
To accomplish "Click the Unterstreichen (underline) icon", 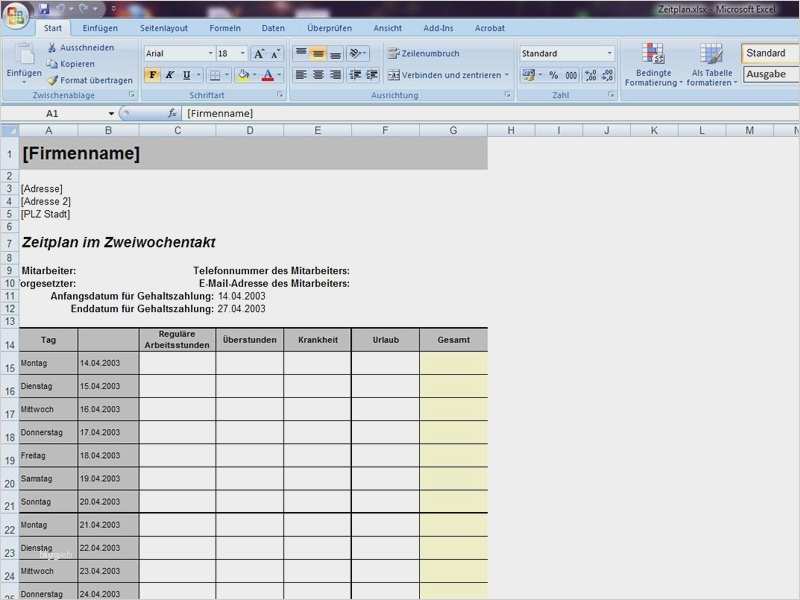I will pyautogui.click(x=185, y=75).
